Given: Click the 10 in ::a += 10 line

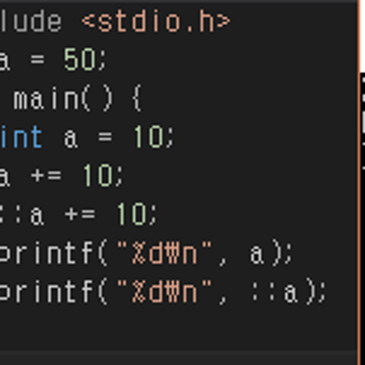Looking at the screenshot, I should click(131, 214).
